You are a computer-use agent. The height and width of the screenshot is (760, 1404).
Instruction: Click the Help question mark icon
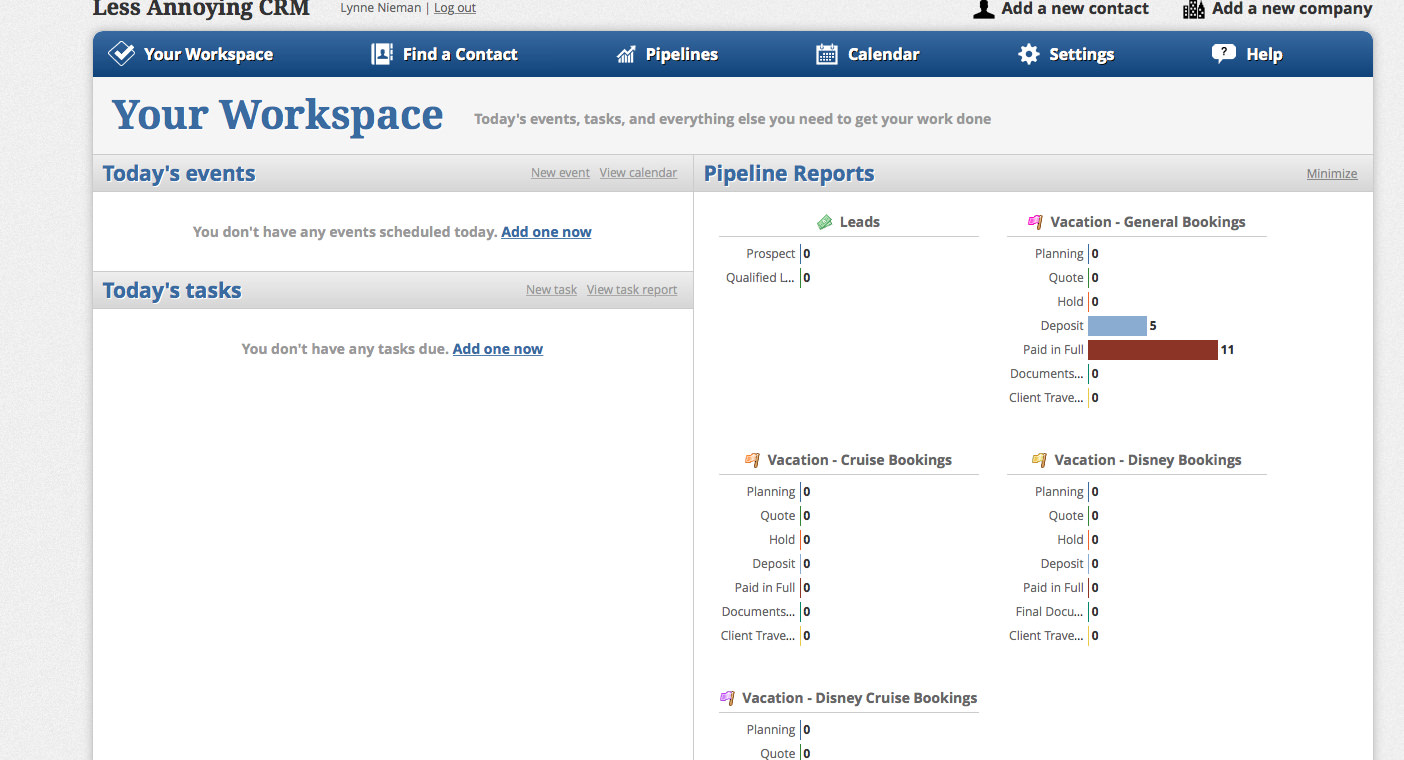1224,53
